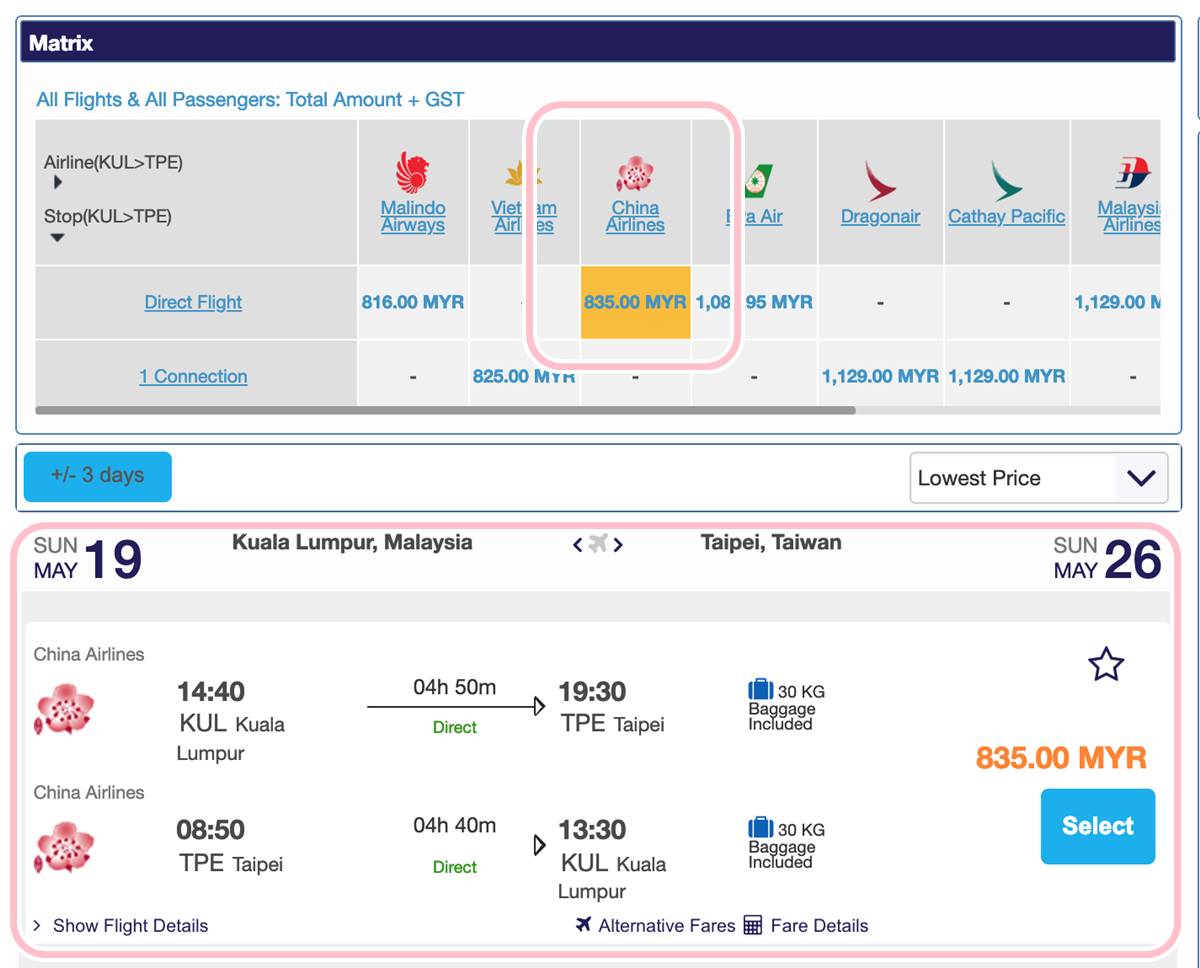Choose the 816.00 MYR Malindo fare
Image resolution: width=1200 pixels, height=968 pixels.
[x=412, y=302]
